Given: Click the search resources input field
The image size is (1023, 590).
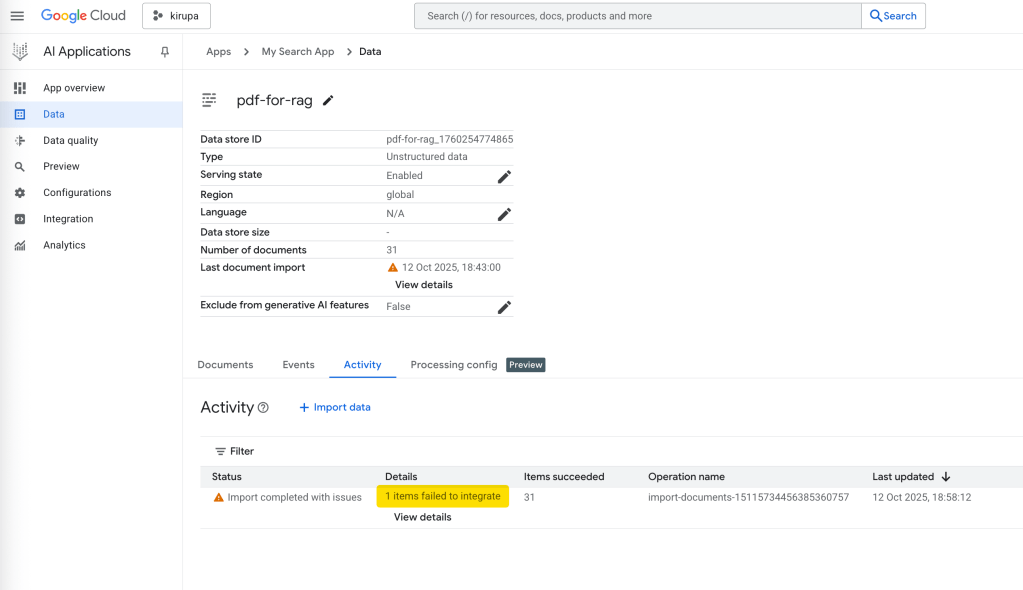Looking at the screenshot, I should tap(637, 16).
